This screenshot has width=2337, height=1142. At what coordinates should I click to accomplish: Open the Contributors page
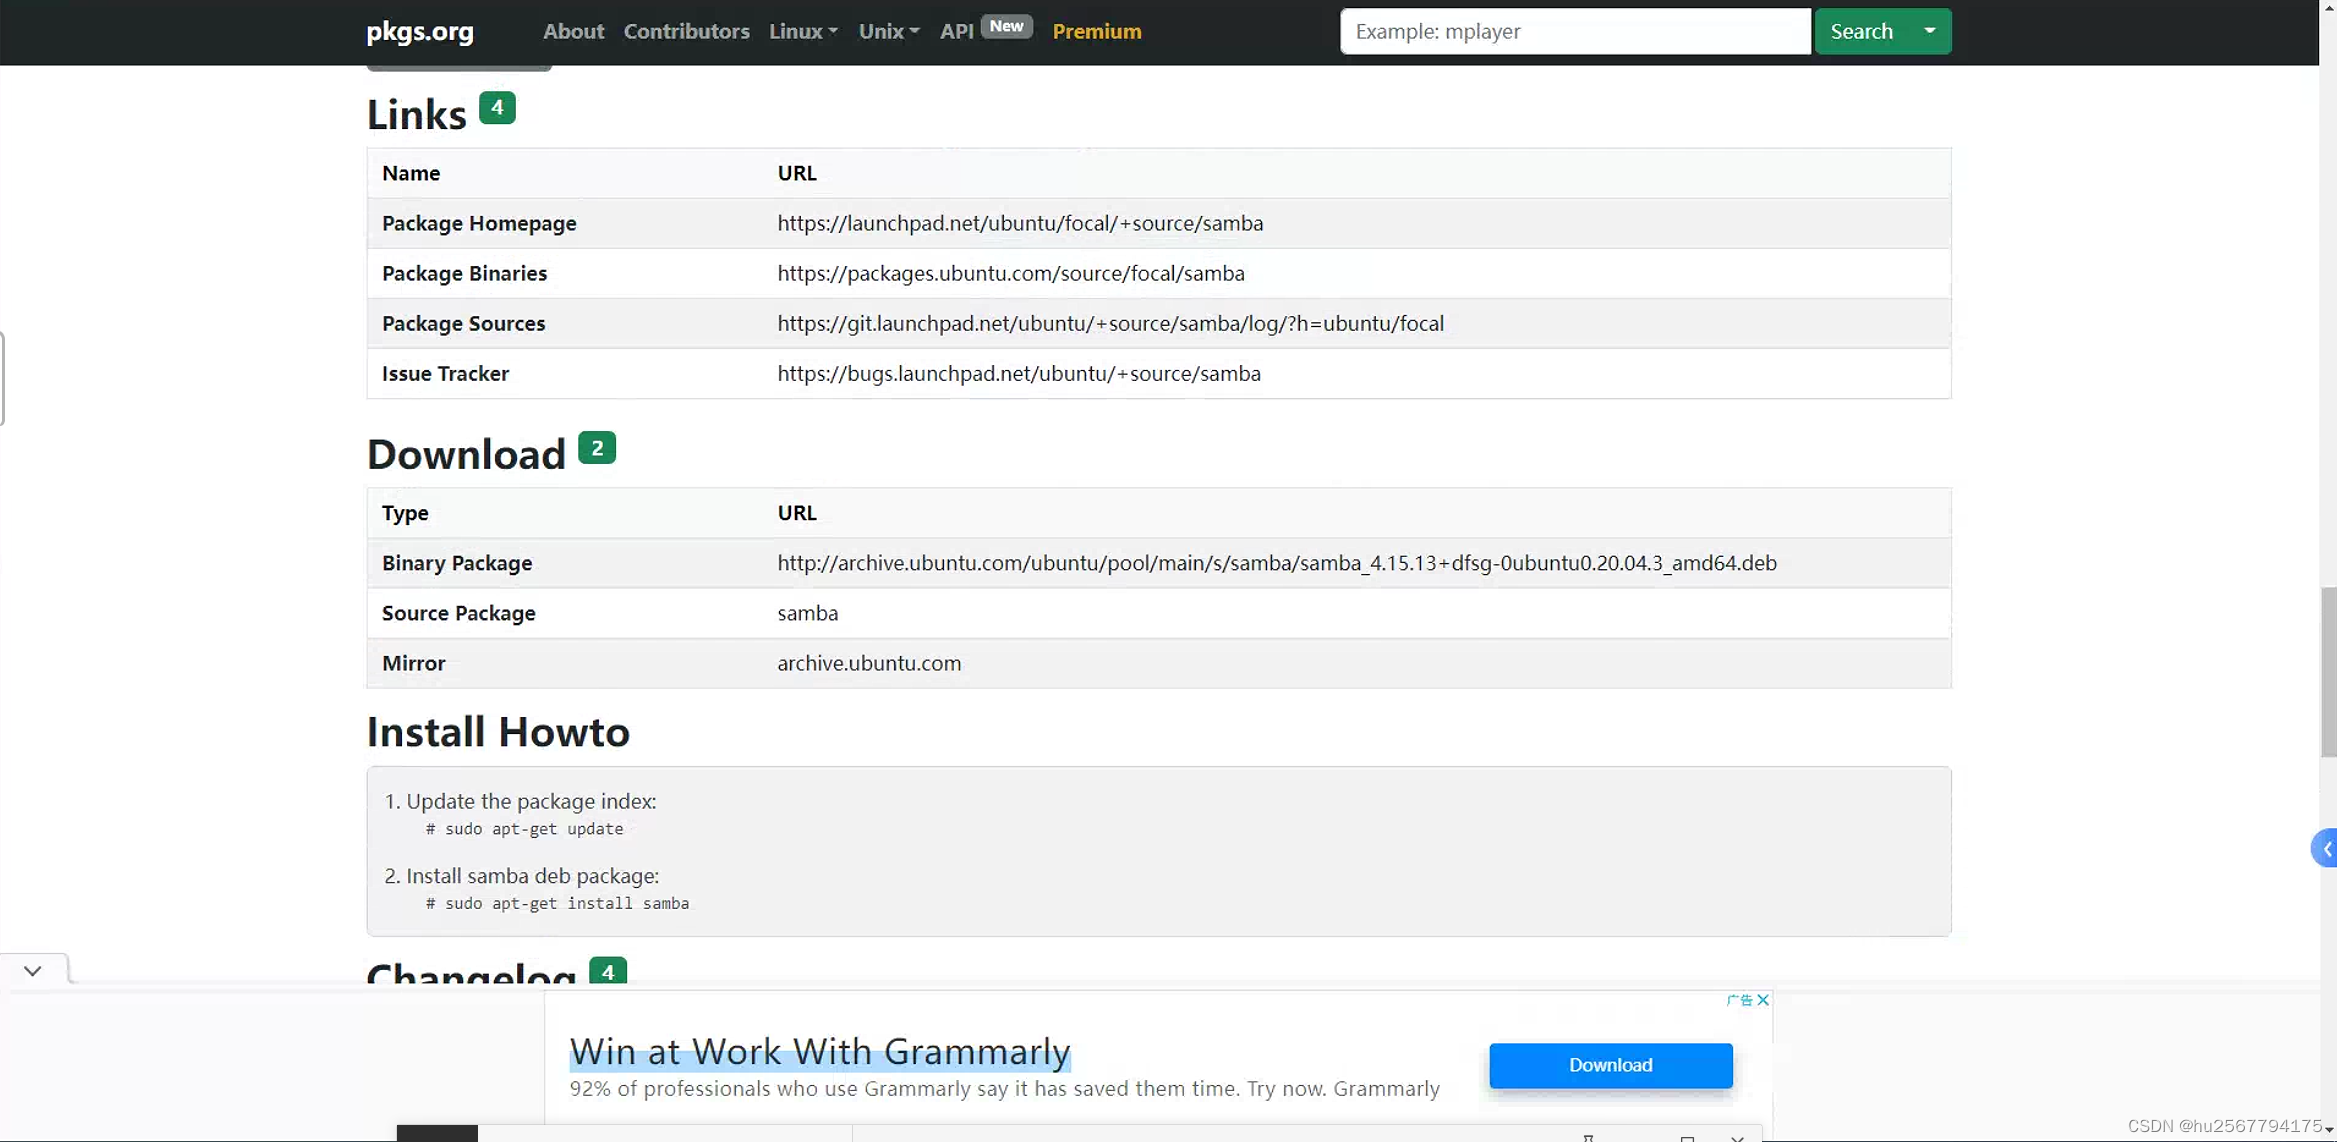[x=686, y=31]
